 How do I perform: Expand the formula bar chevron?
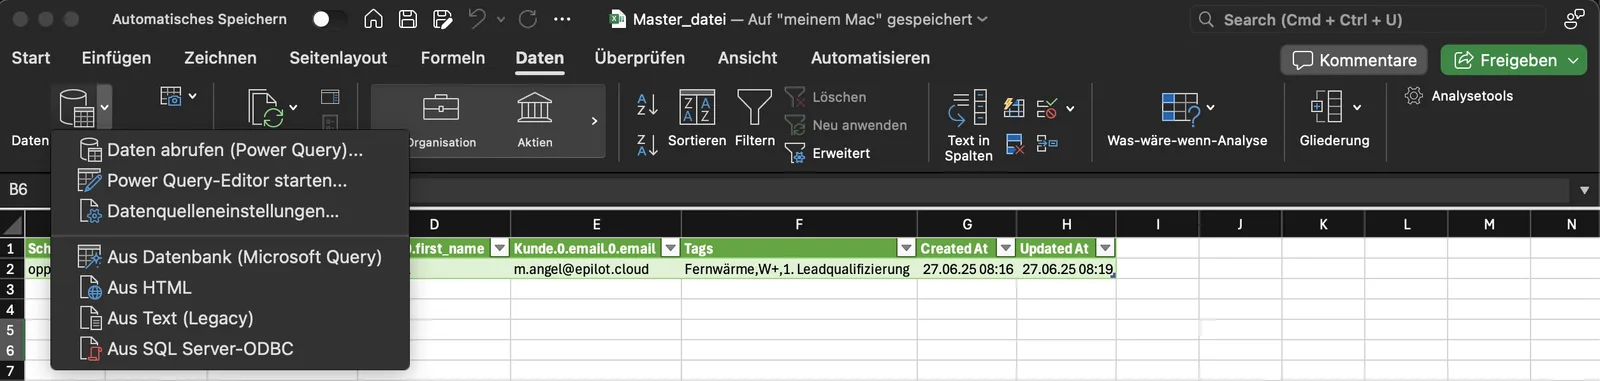click(x=1584, y=190)
